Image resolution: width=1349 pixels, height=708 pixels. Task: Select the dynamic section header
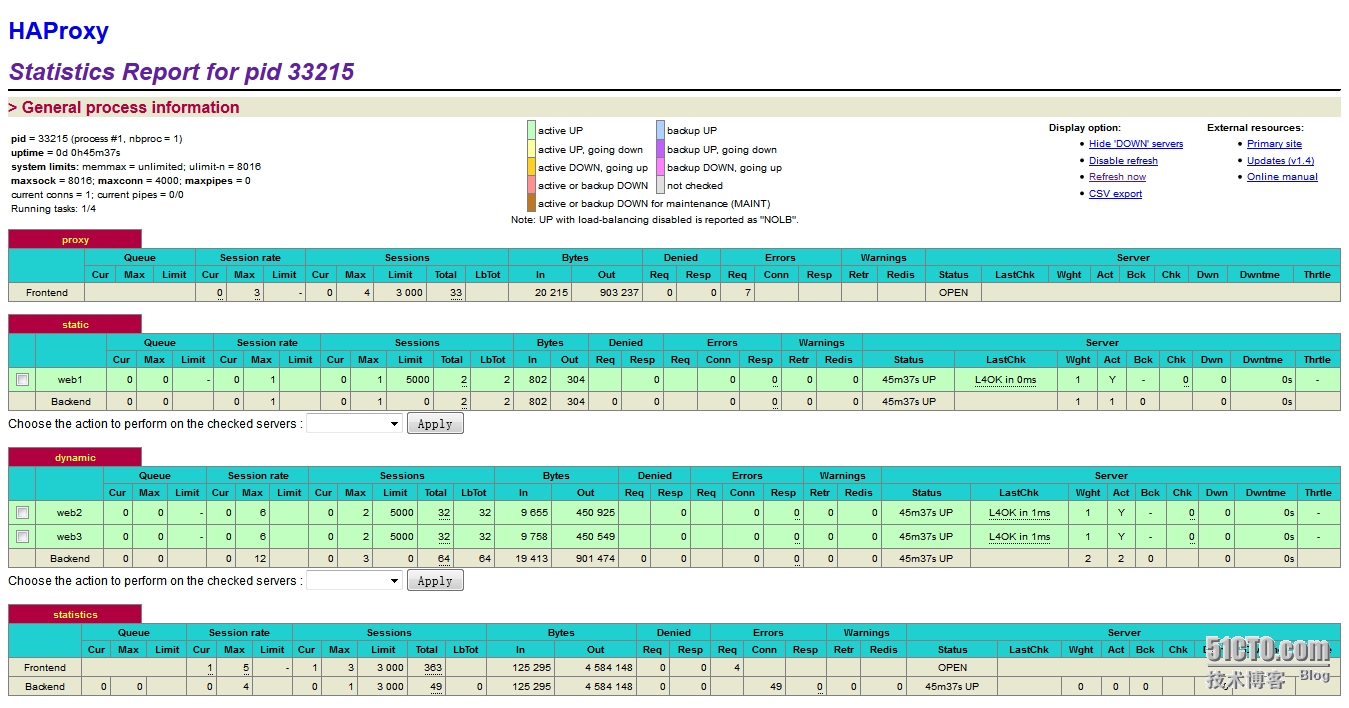75,458
